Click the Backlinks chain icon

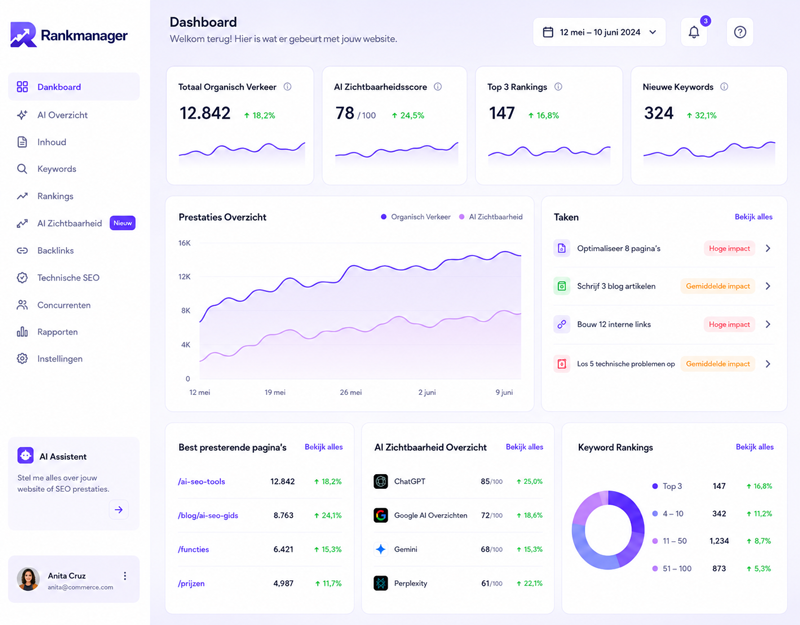(x=22, y=251)
